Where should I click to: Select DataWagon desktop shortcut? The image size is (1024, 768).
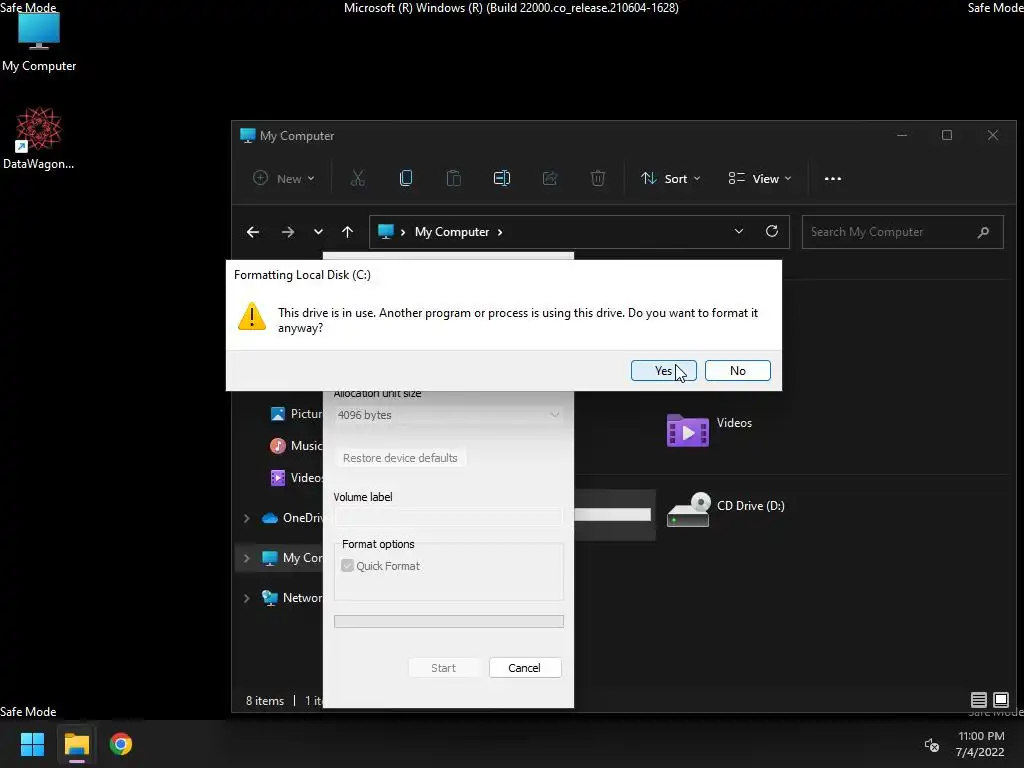point(39,138)
